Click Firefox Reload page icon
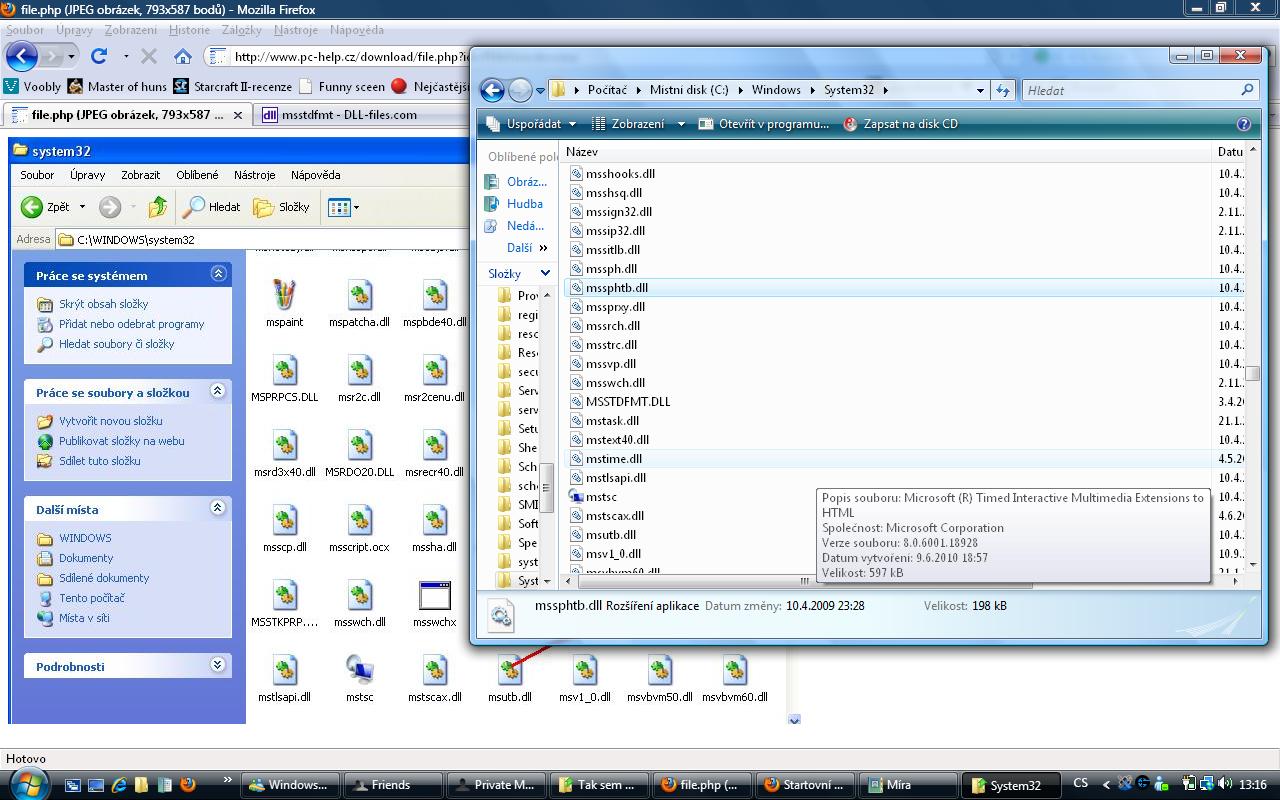1280x800 pixels. pyautogui.click(x=98, y=56)
